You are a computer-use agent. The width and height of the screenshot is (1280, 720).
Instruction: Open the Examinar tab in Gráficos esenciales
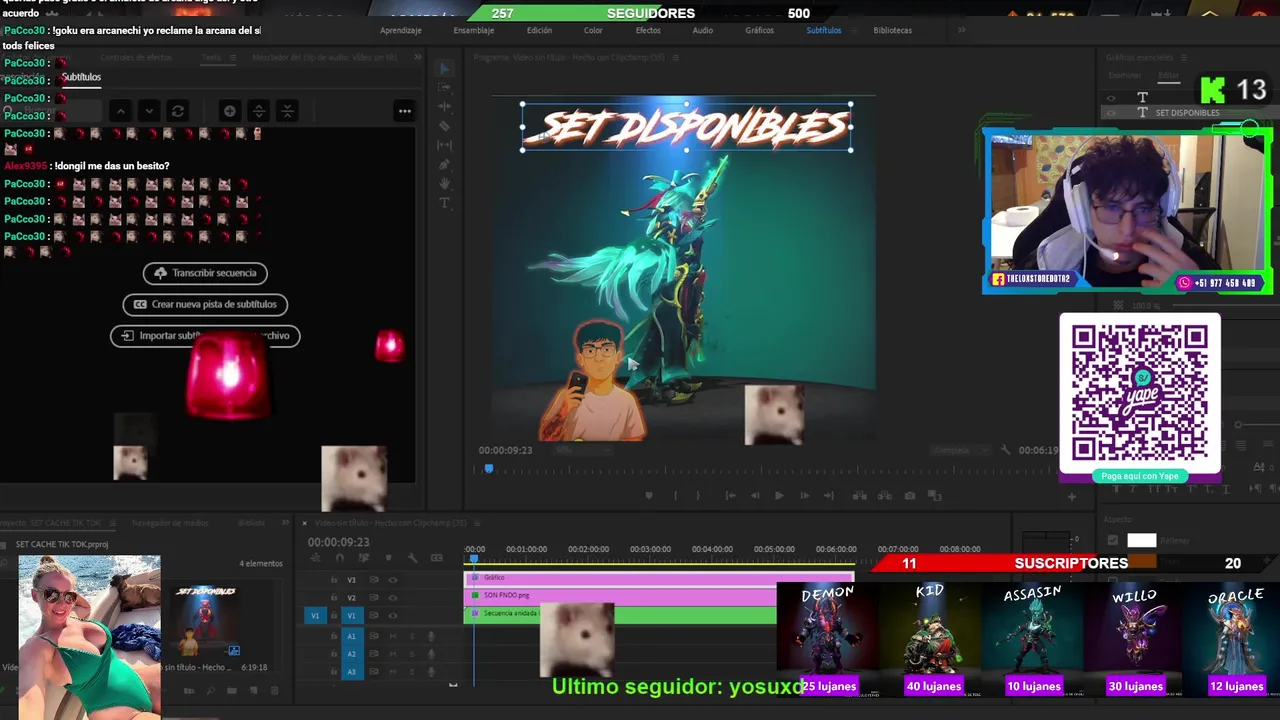coord(1124,75)
